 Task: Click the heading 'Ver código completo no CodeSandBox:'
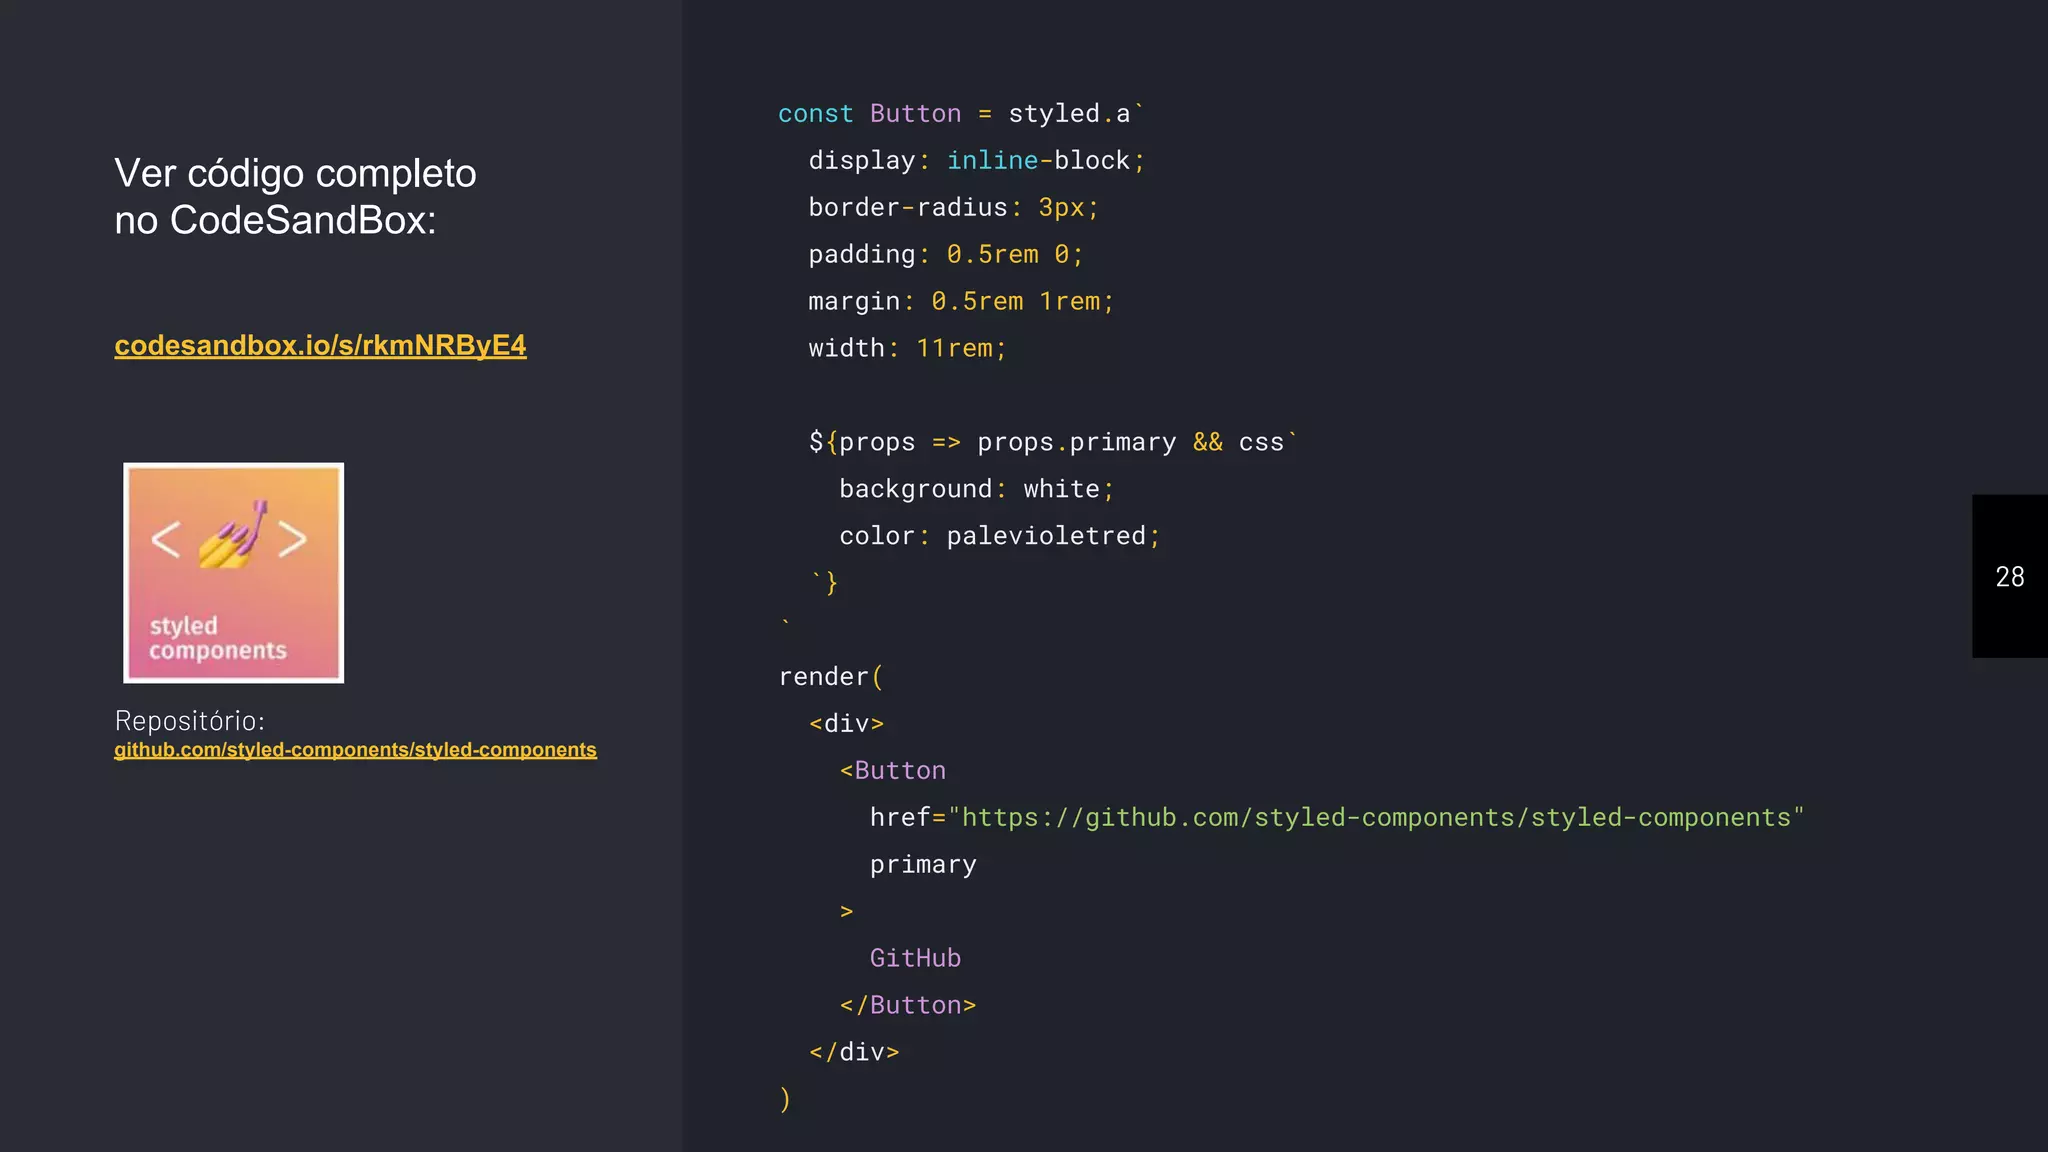295,196
